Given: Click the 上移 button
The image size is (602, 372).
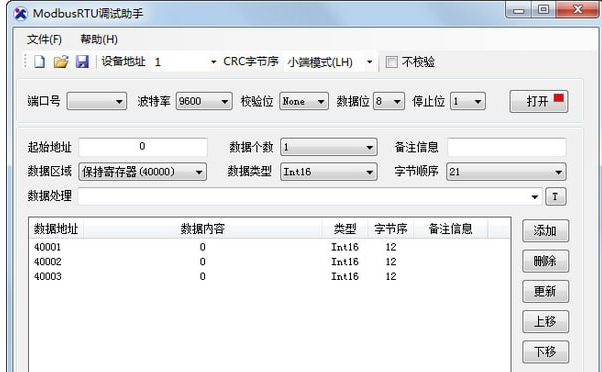Looking at the screenshot, I should point(545,321).
